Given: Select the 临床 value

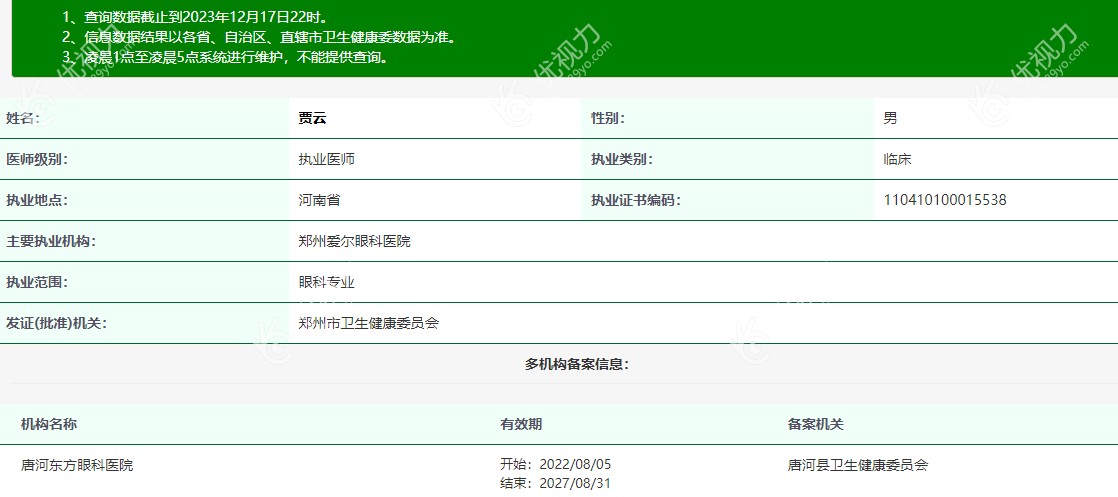Looking at the screenshot, I should [898, 160].
